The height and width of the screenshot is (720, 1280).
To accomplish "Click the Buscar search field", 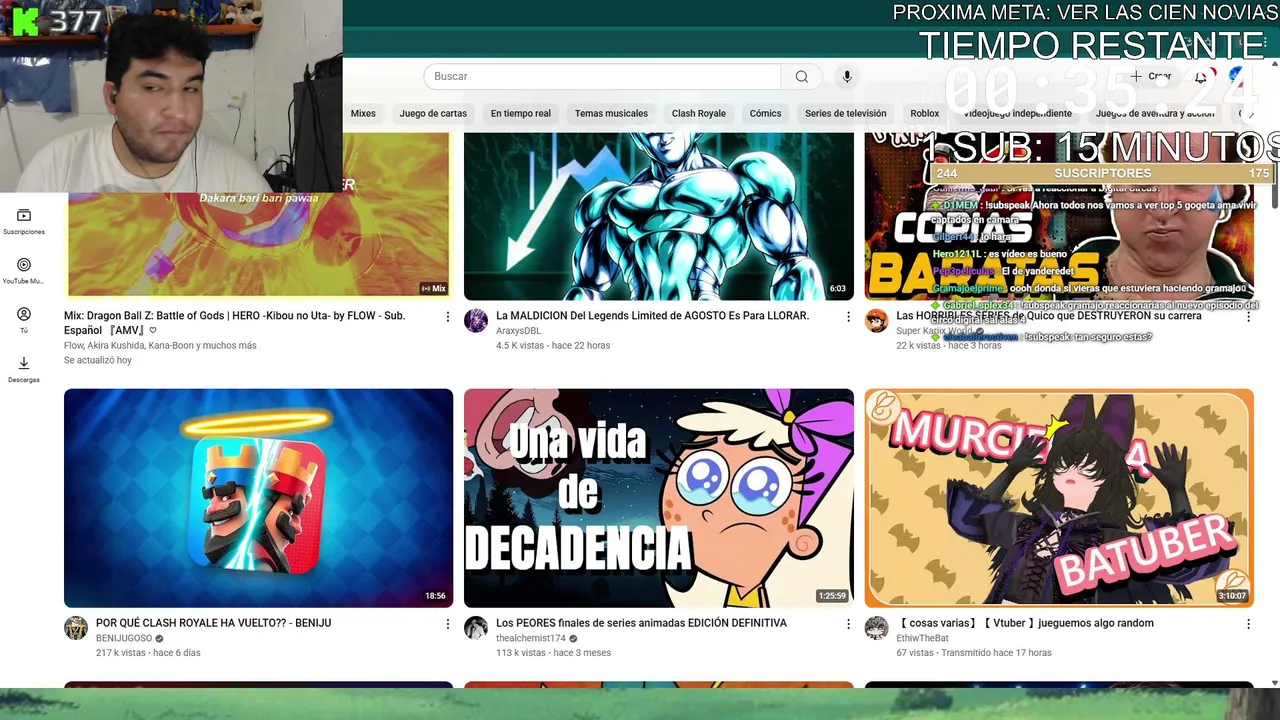I will 602,77.
